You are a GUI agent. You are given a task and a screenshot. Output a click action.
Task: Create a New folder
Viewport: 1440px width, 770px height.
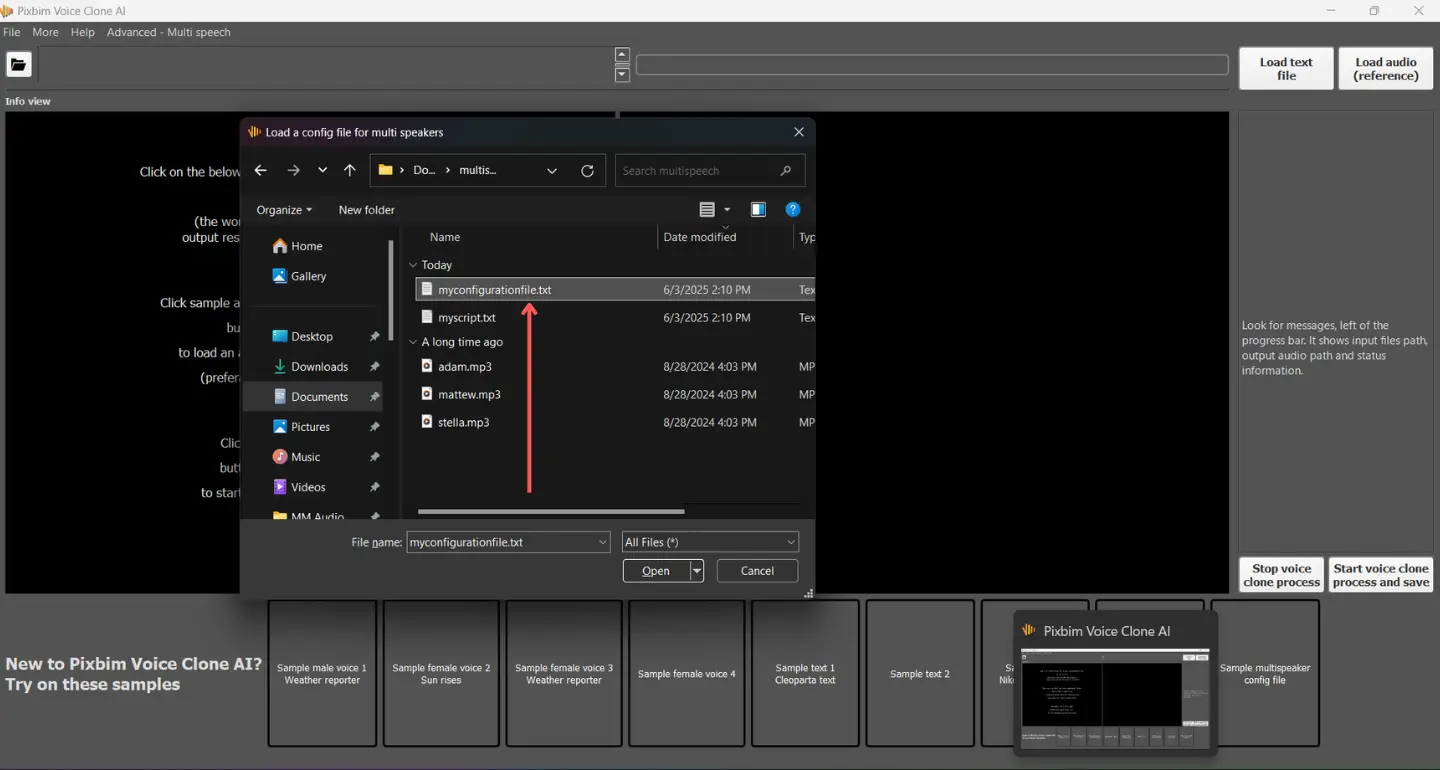point(366,210)
